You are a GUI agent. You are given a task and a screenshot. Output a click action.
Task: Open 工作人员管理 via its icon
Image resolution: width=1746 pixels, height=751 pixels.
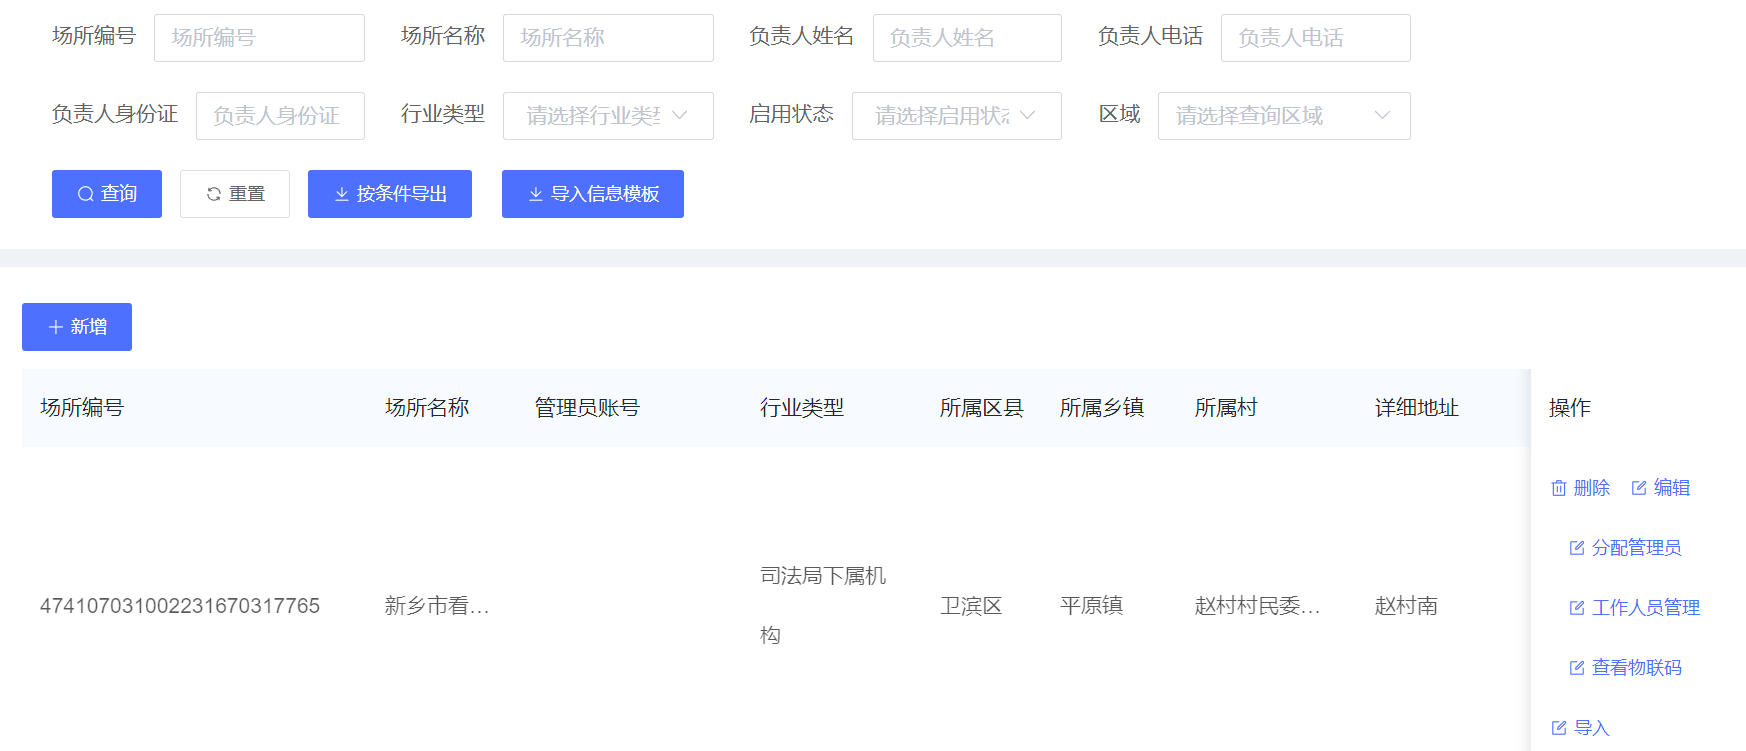tap(1577, 608)
